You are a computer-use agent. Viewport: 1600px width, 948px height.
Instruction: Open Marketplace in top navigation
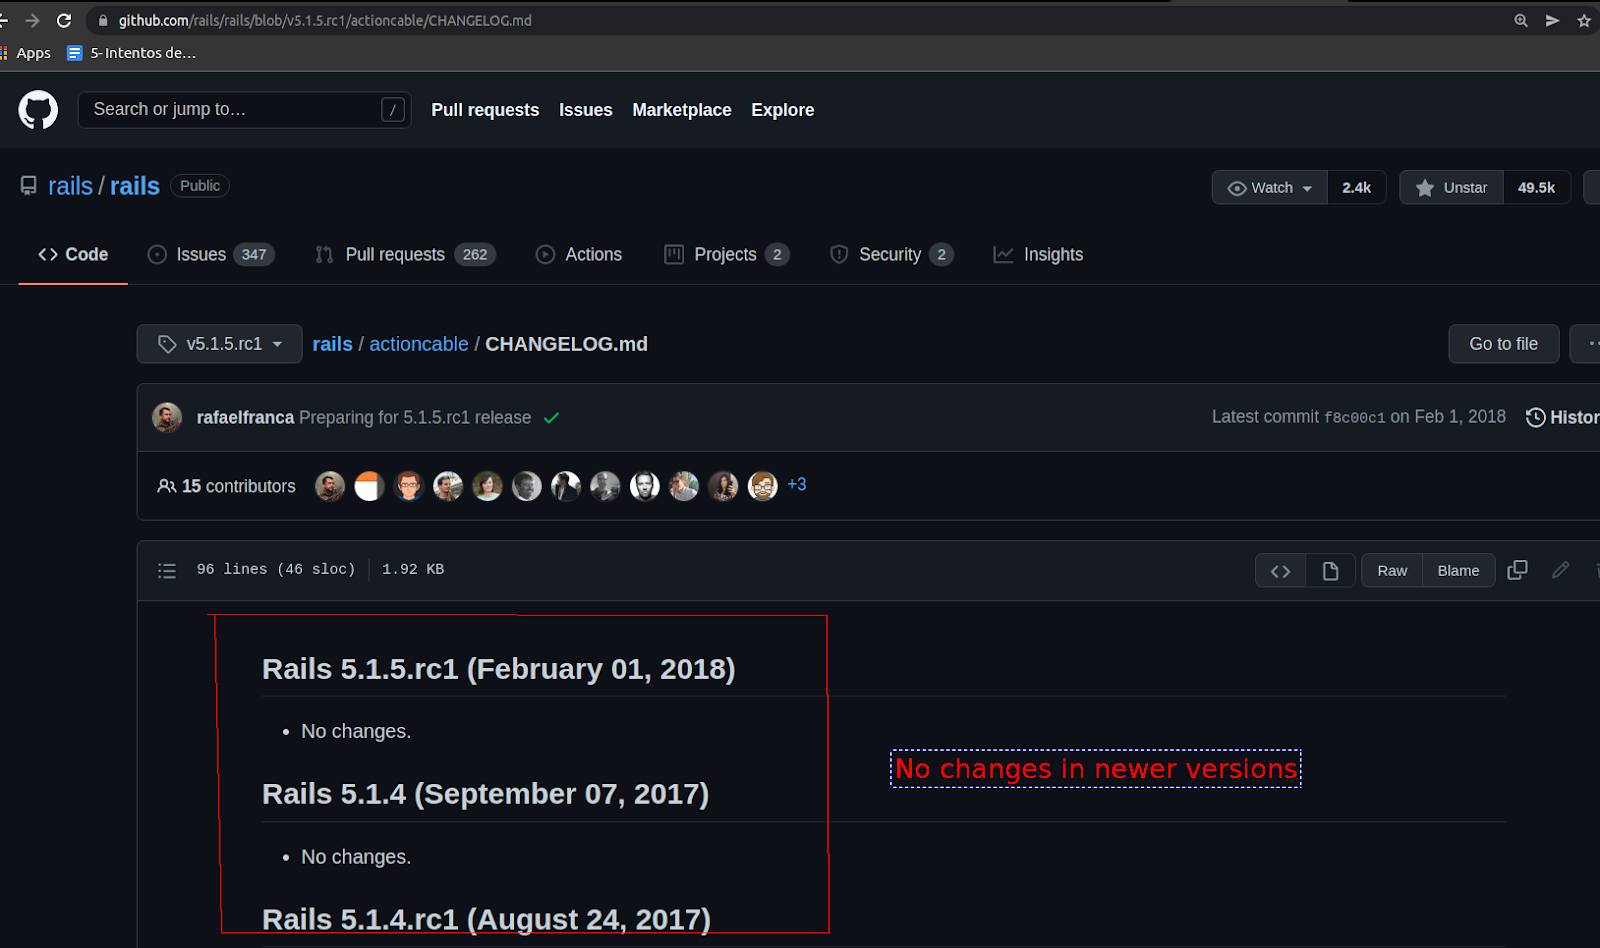682,110
